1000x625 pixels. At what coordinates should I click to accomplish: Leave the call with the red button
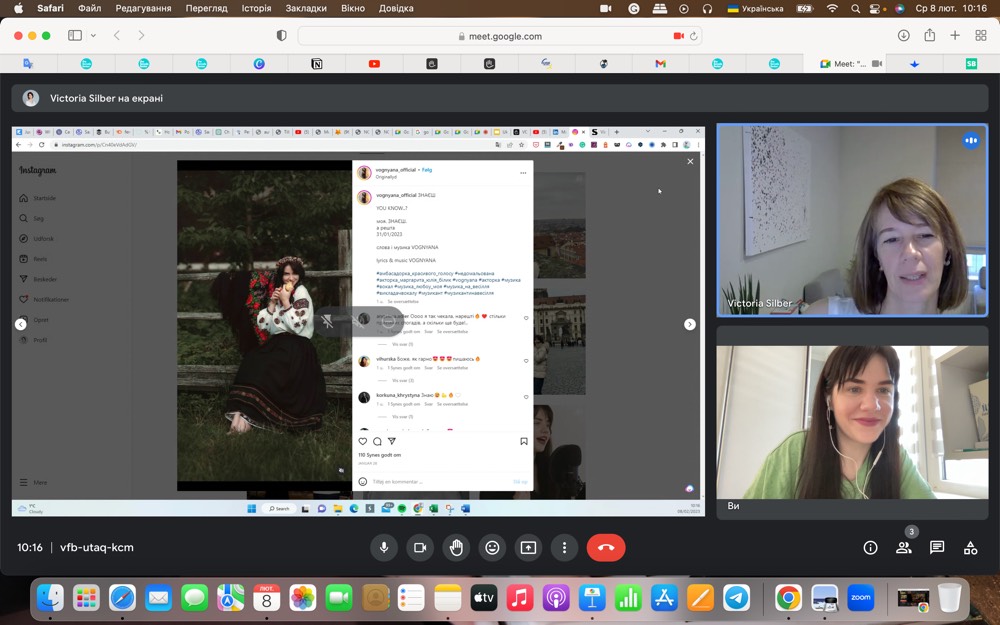(606, 547)
